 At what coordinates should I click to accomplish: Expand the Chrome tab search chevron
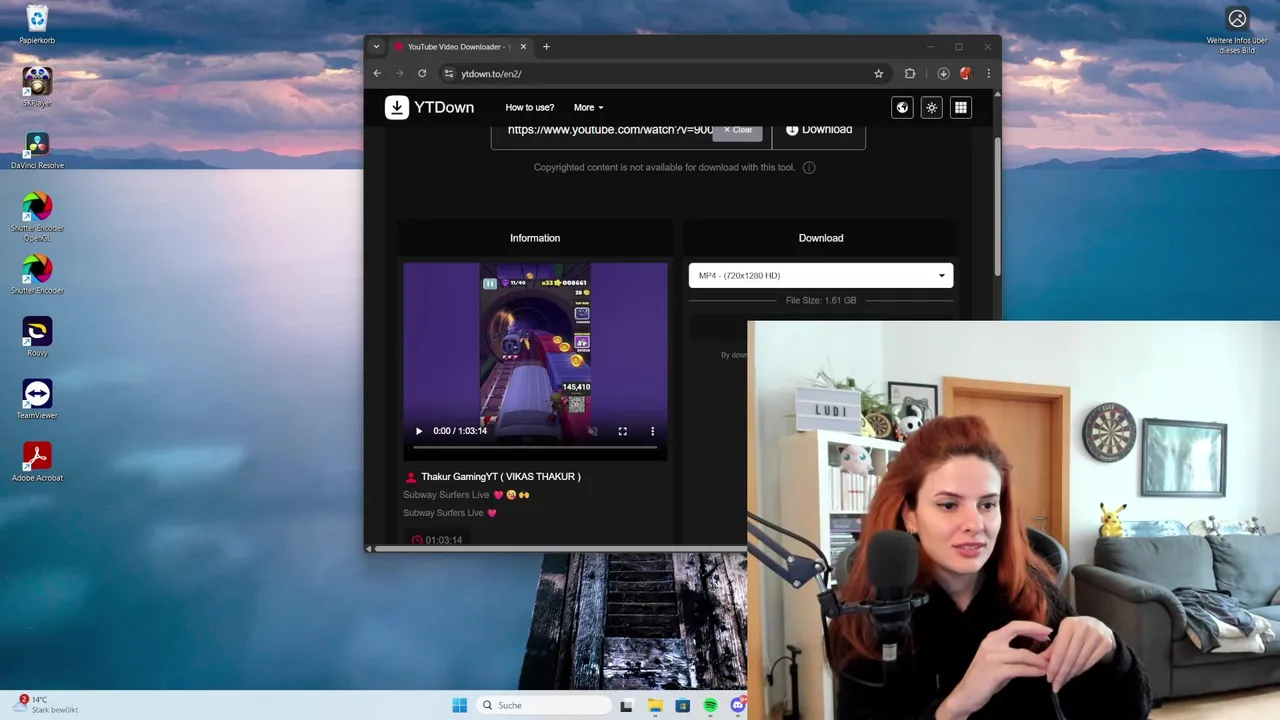point(376,46)
